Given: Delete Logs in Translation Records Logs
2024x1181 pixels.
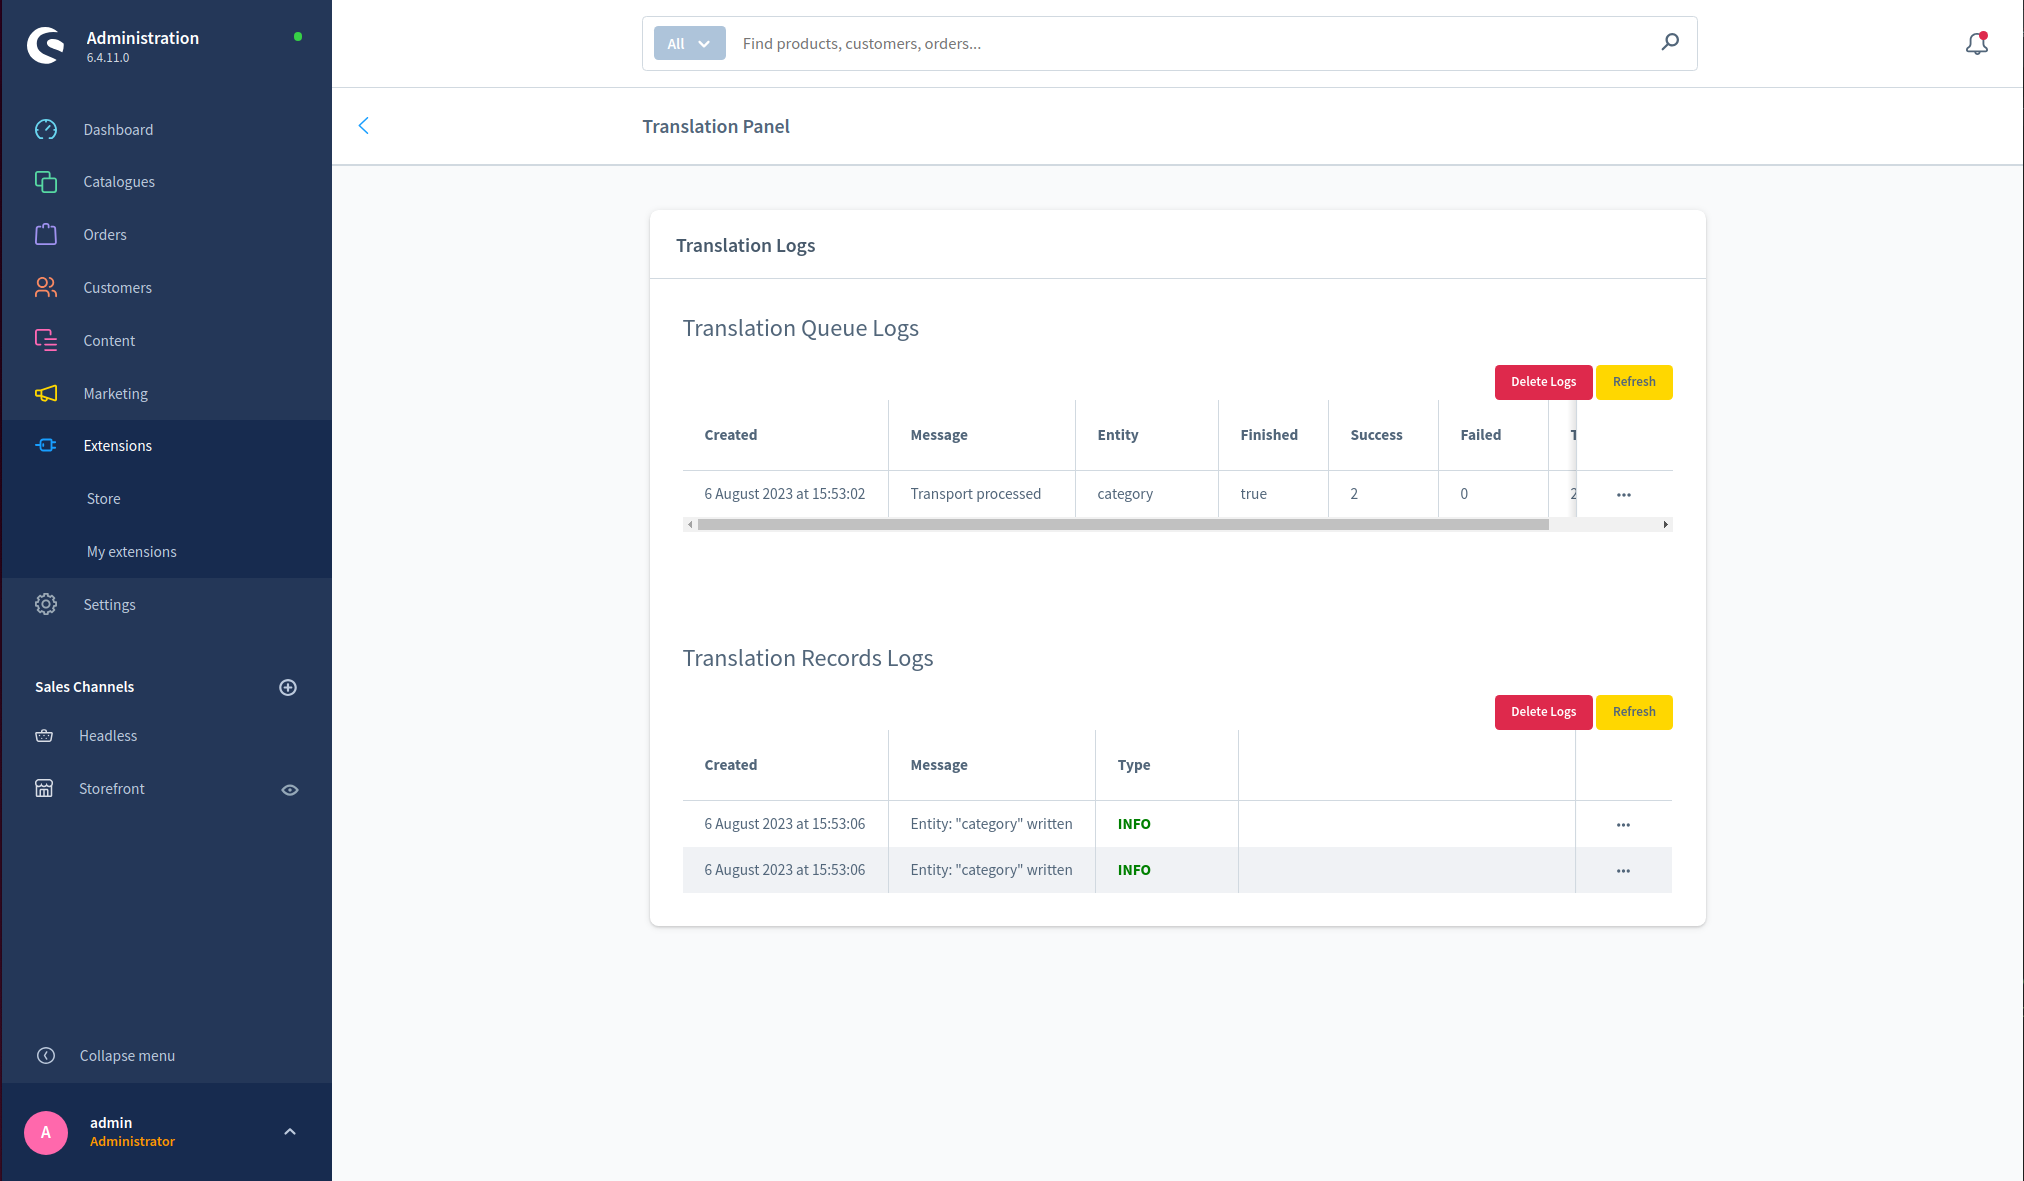Looking at the screenshot, I should (1543, 712).
